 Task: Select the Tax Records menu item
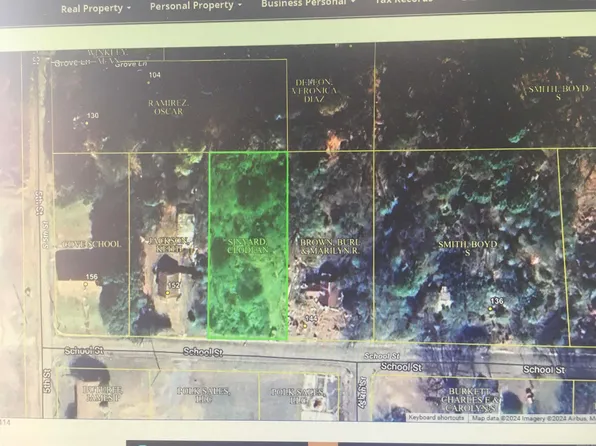click(404, 2)
